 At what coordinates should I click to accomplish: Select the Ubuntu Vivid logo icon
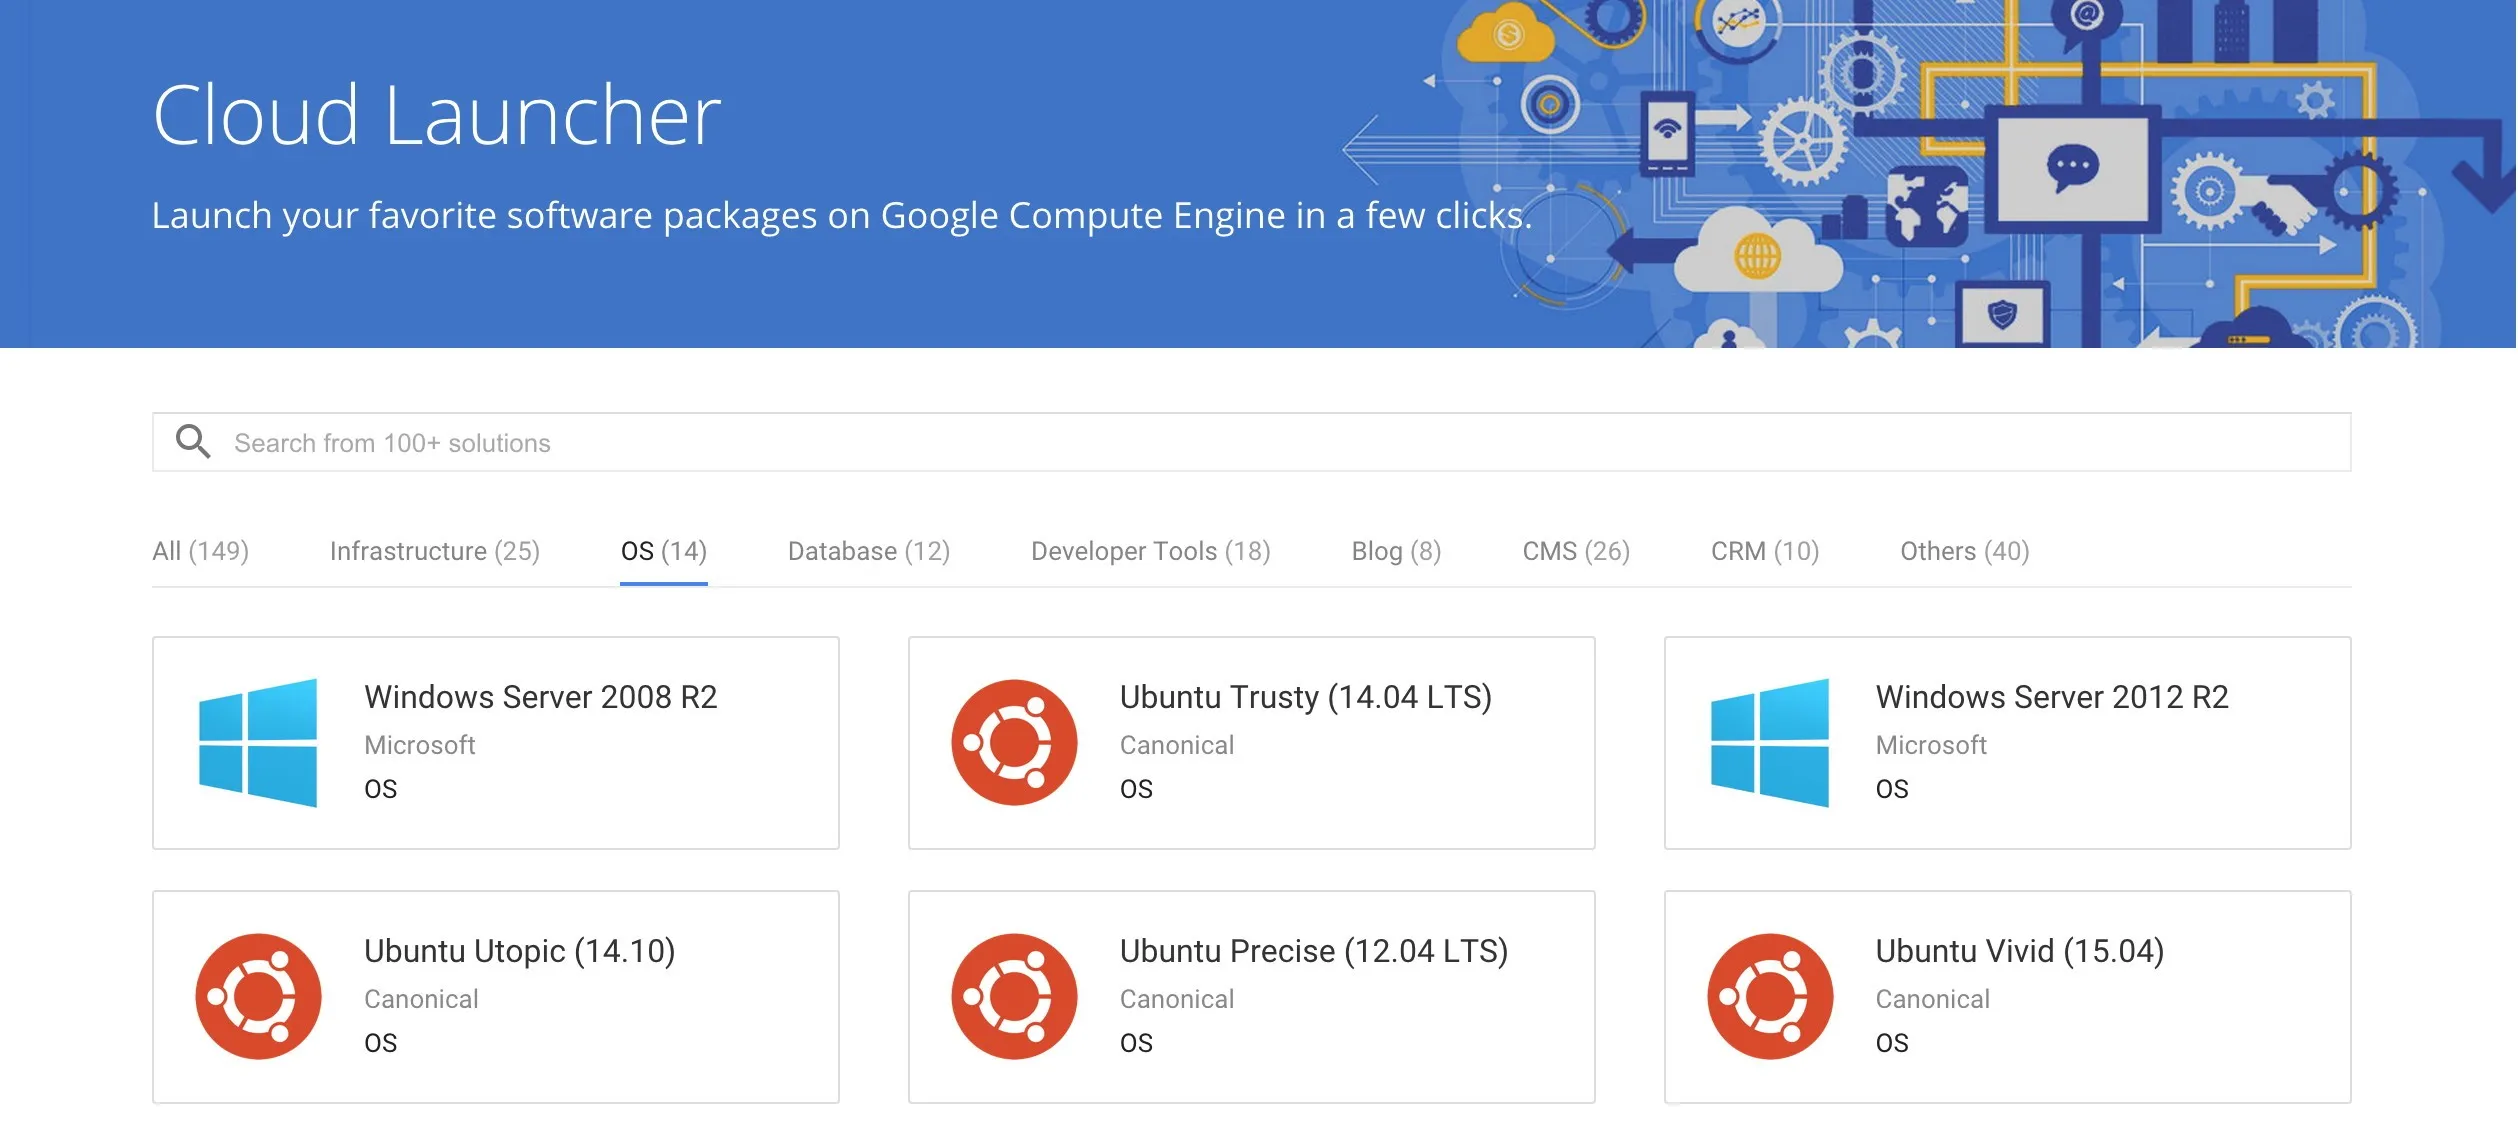pyautogui.click(x=1772, y=995)
